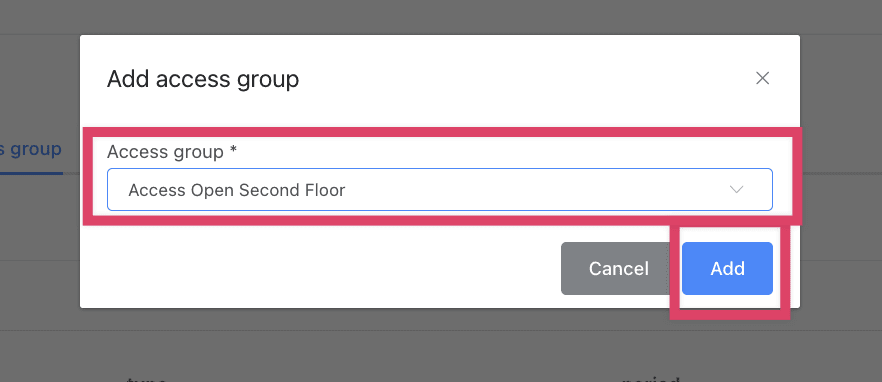
Task: Close the Add access group dialog
Action: click(x=762, y=78)
